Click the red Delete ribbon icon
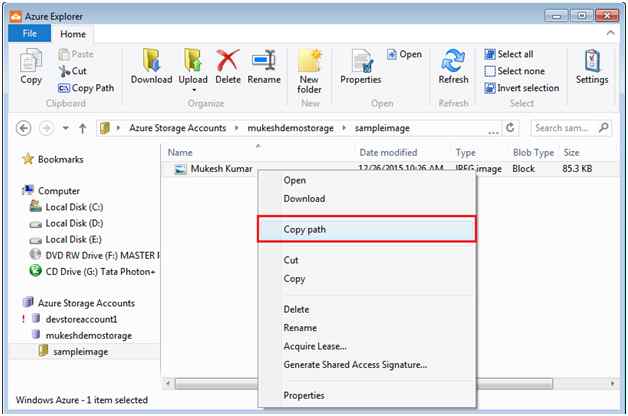Image resolution: width=628 pixels, height=416 pixels. [x=228, y=66]
